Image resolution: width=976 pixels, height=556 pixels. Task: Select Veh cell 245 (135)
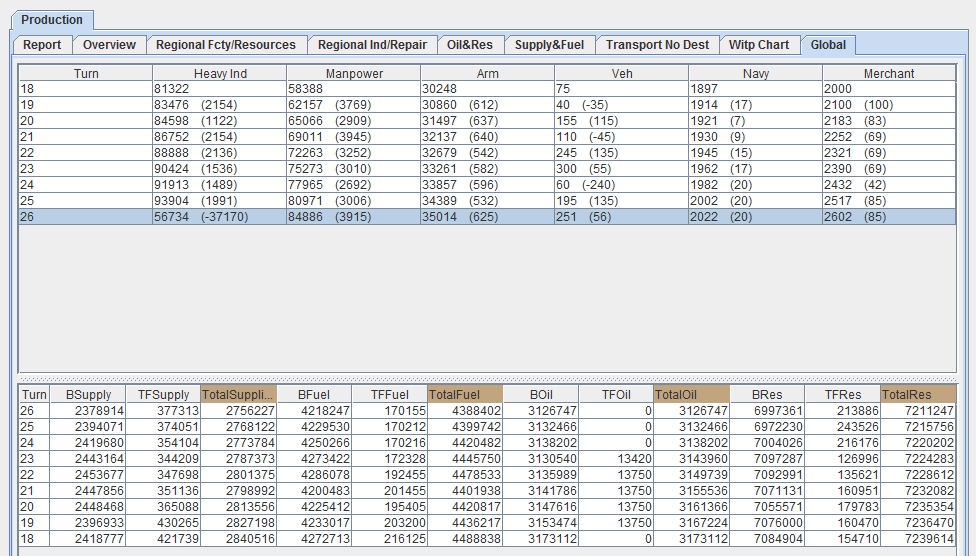coord(621,153)
